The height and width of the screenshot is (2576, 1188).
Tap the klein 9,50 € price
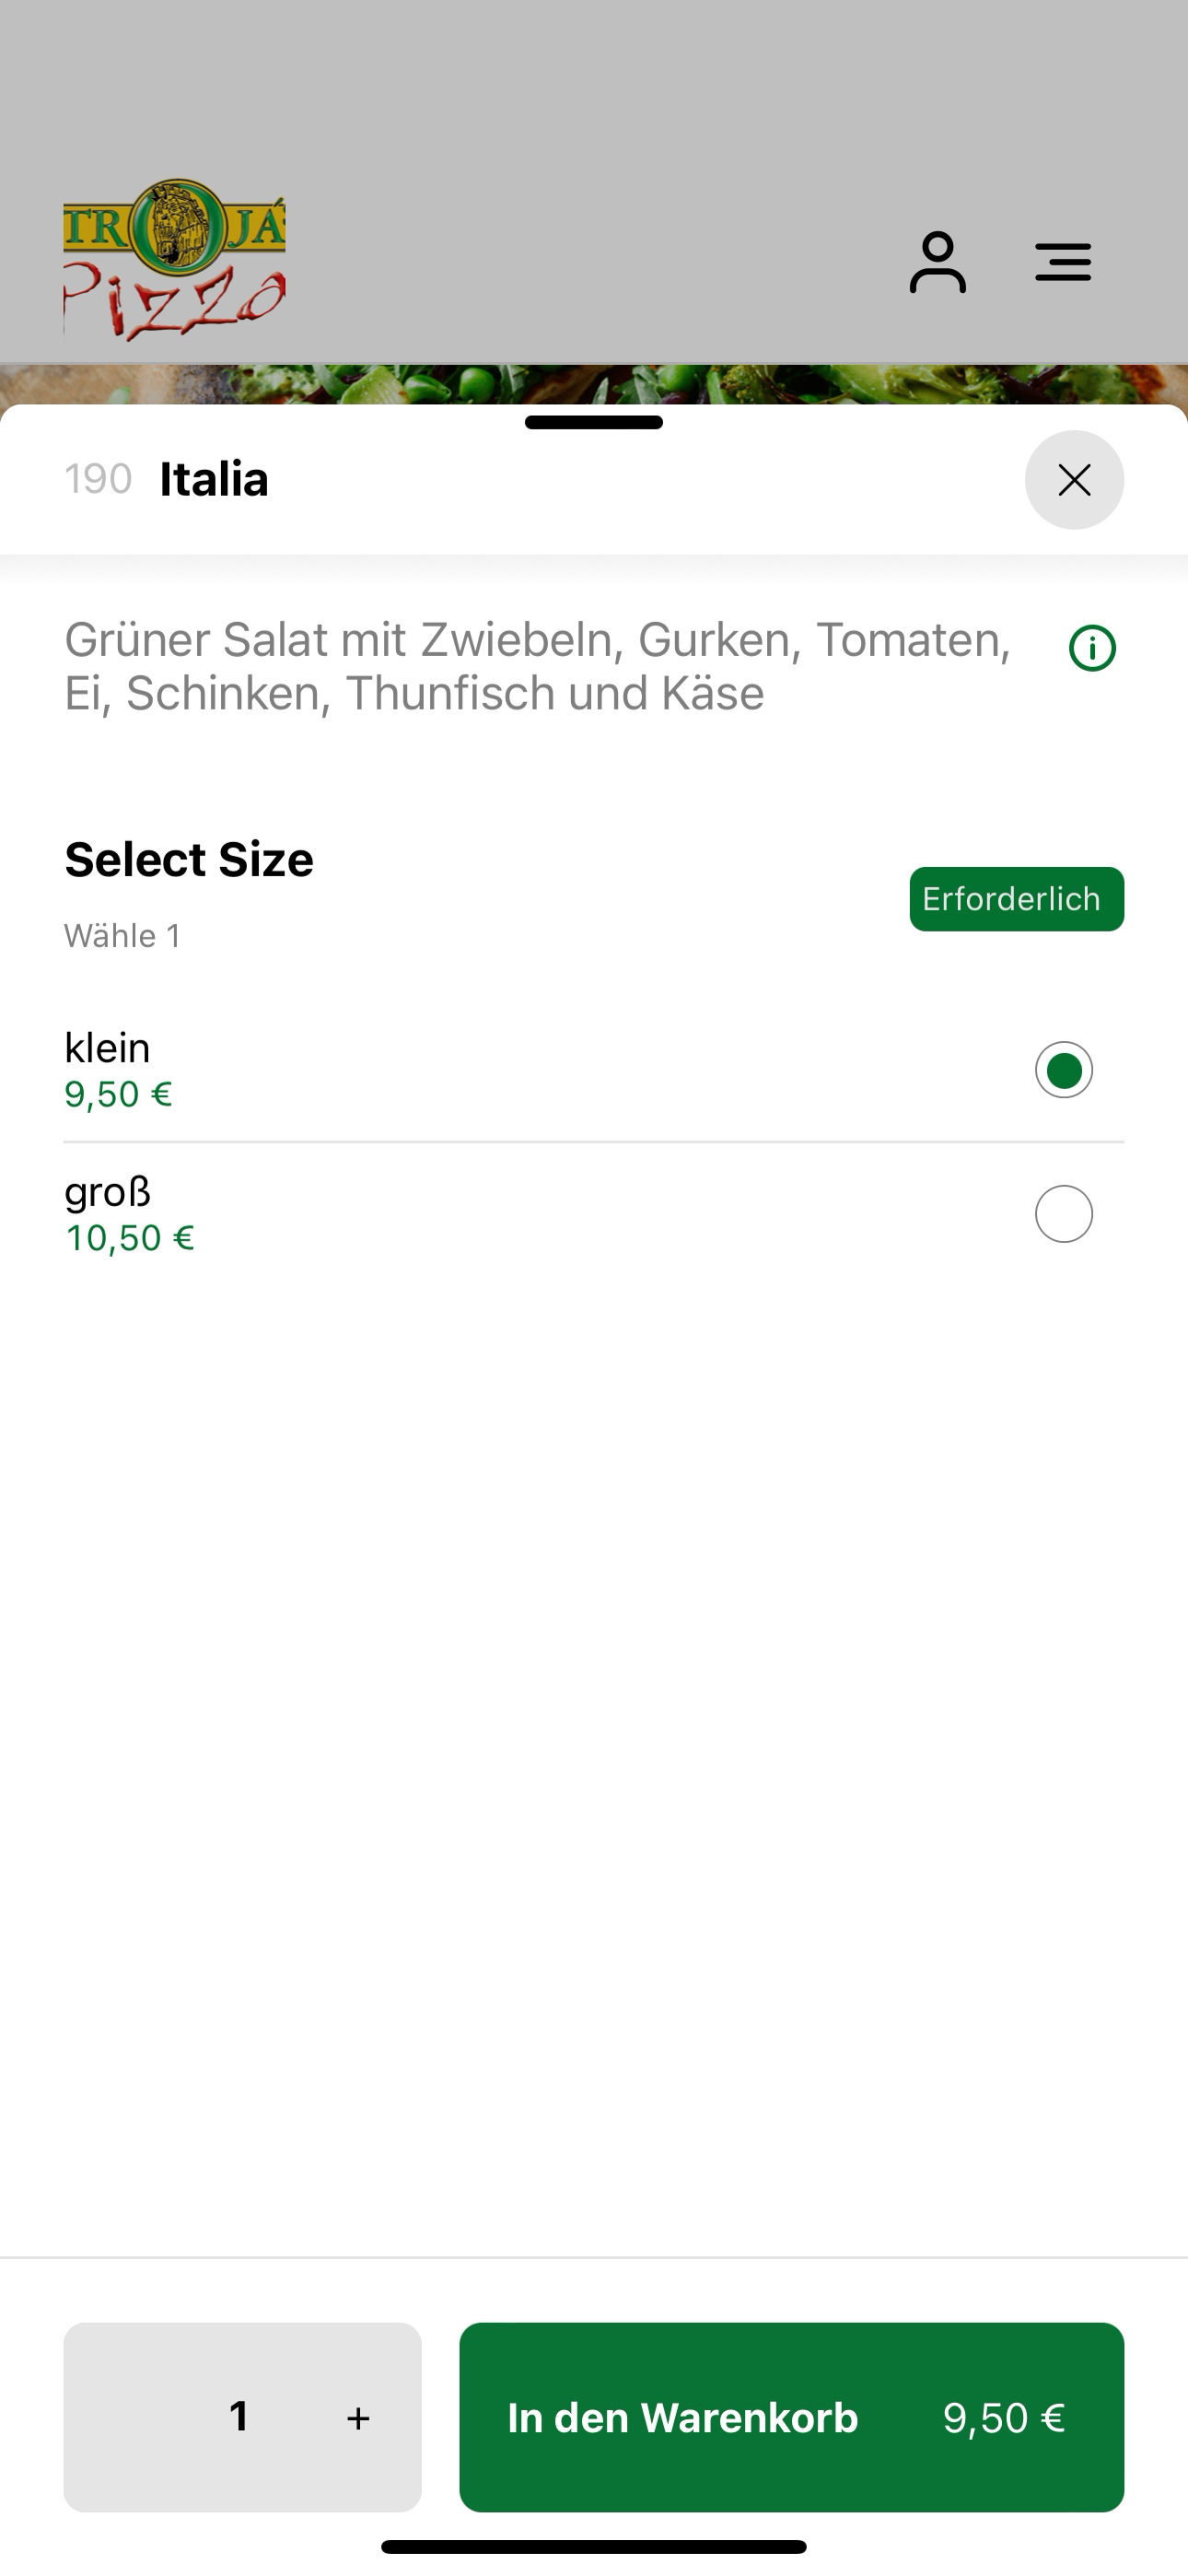118,1094
